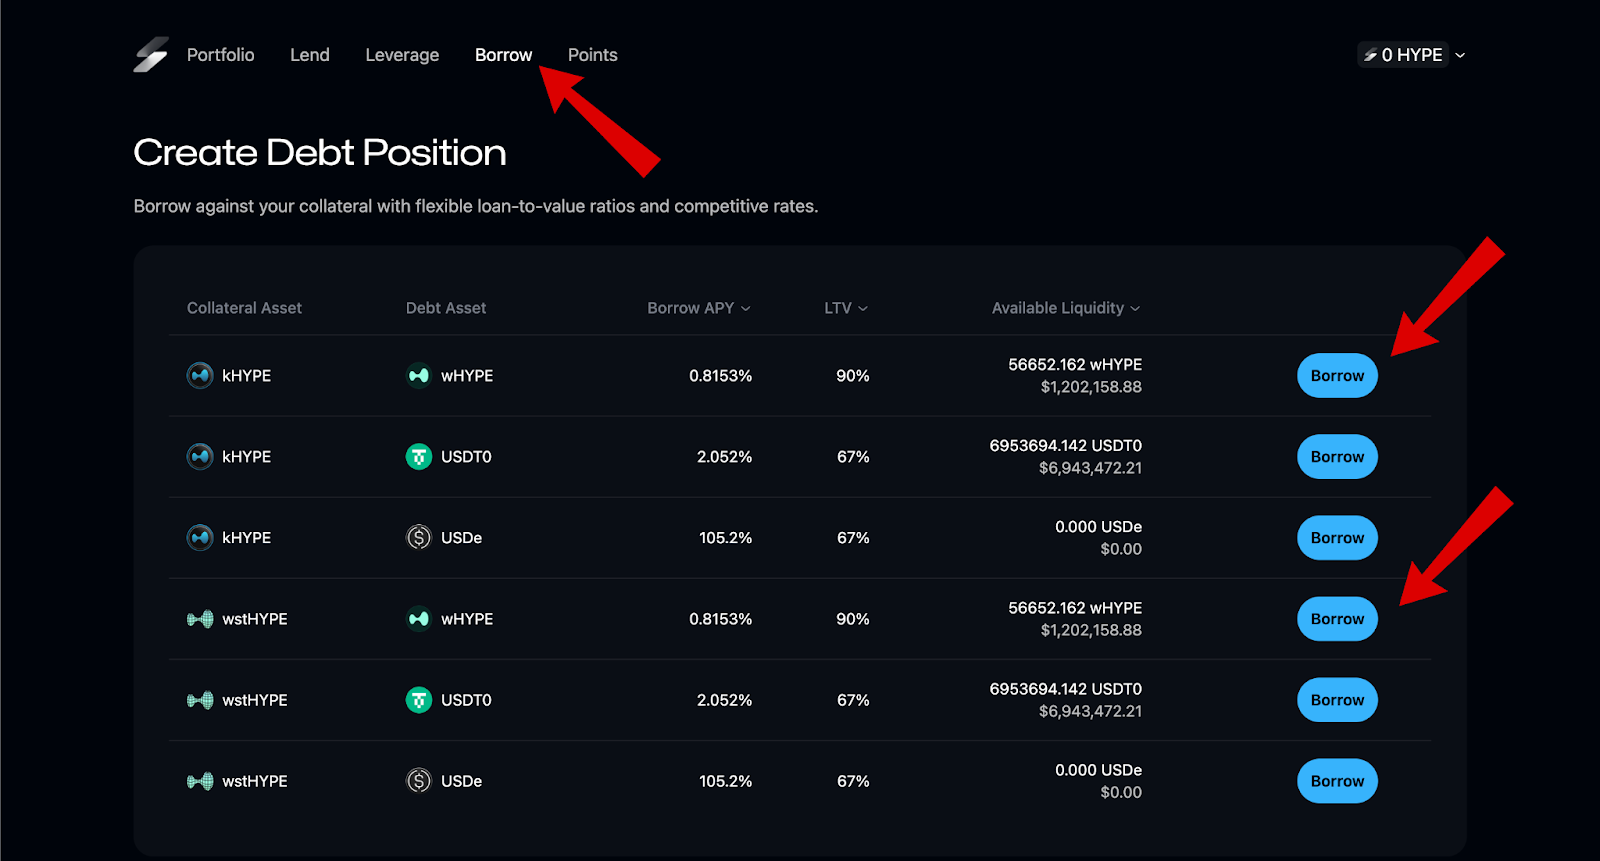Sort by LTV column
The height and width of the screenshot is (861, 1600).
point(846,308)
